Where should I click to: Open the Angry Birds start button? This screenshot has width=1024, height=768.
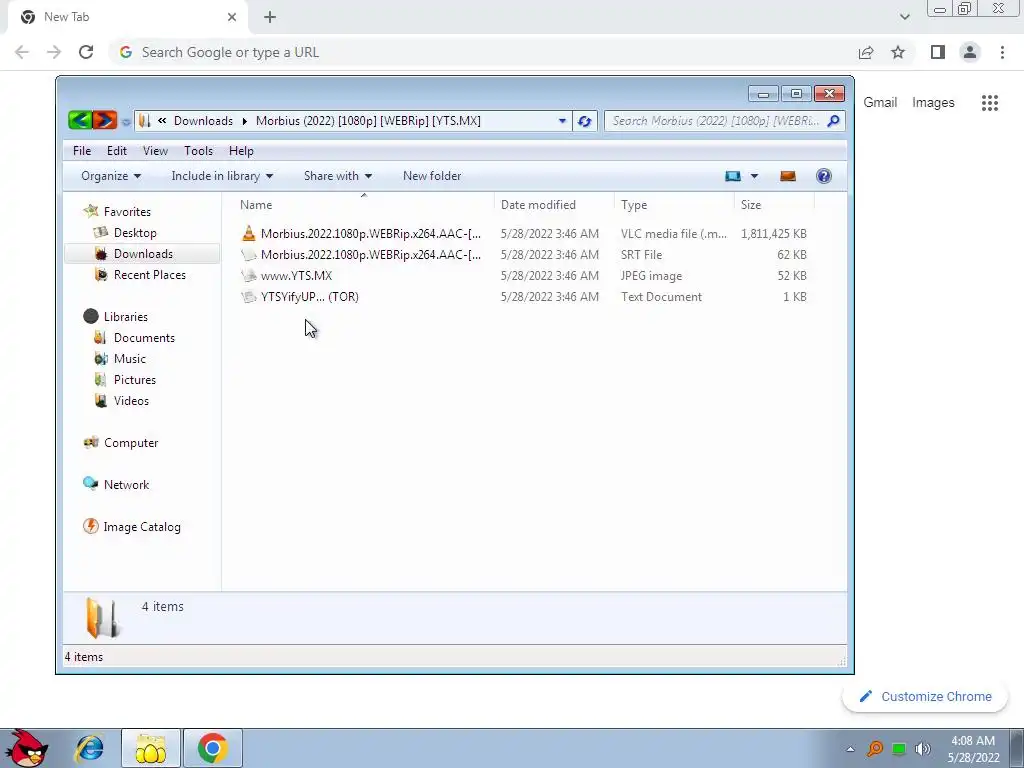point(27,748)
